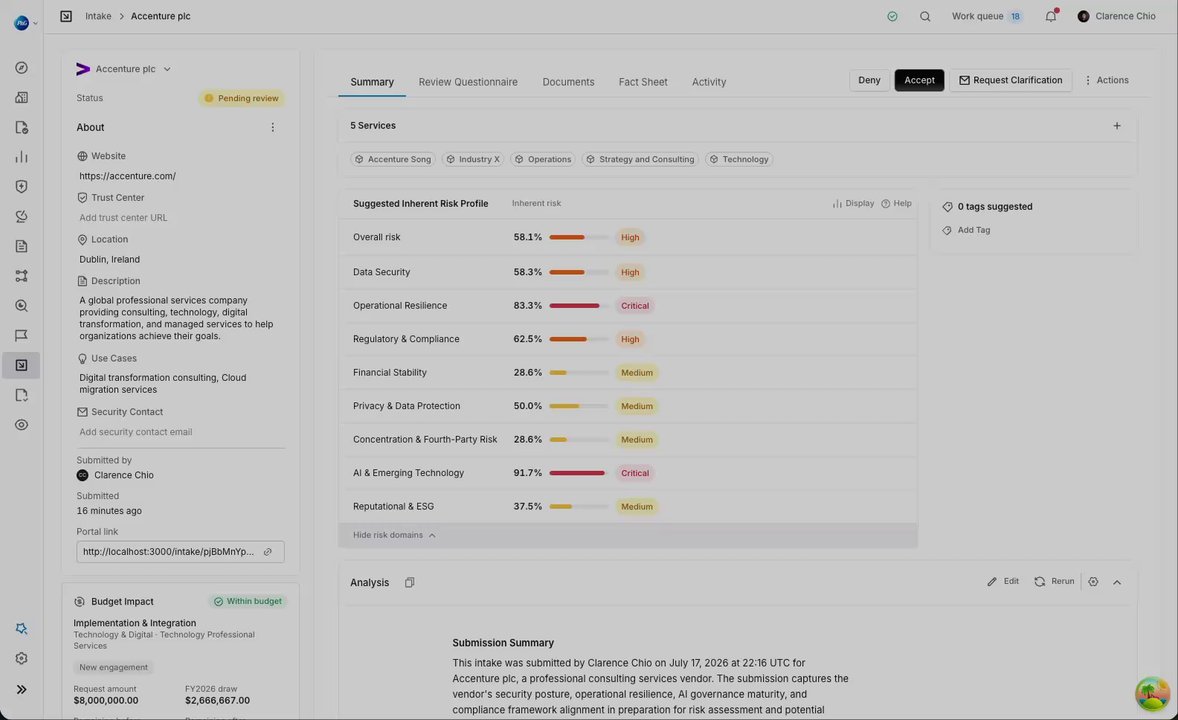Screen dimensions: 1178x720
Task: Switch to the Documents tab
Action: click(568, 82)
